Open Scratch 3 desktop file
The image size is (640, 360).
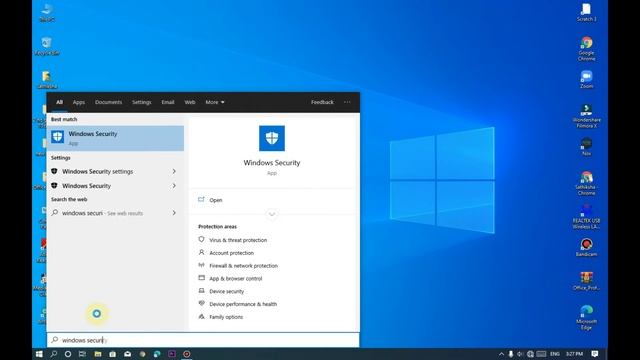586,12
